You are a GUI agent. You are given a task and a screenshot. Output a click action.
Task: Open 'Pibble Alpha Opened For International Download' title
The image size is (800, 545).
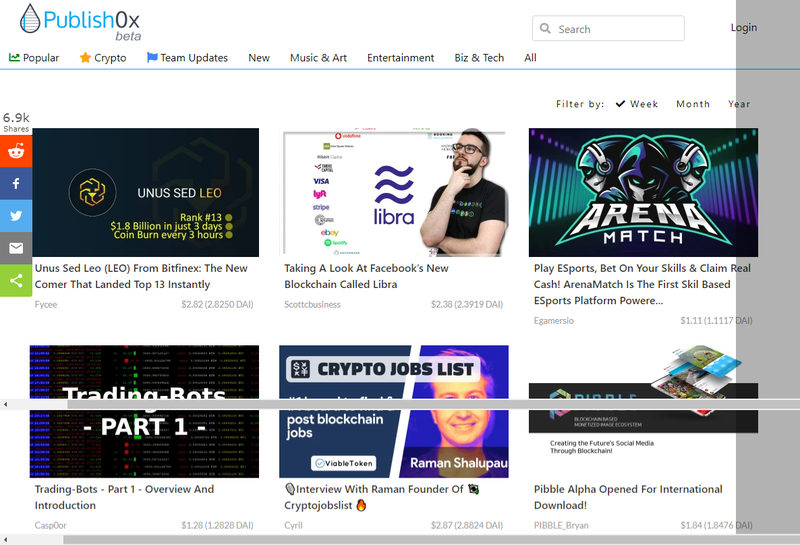point(628,497)
